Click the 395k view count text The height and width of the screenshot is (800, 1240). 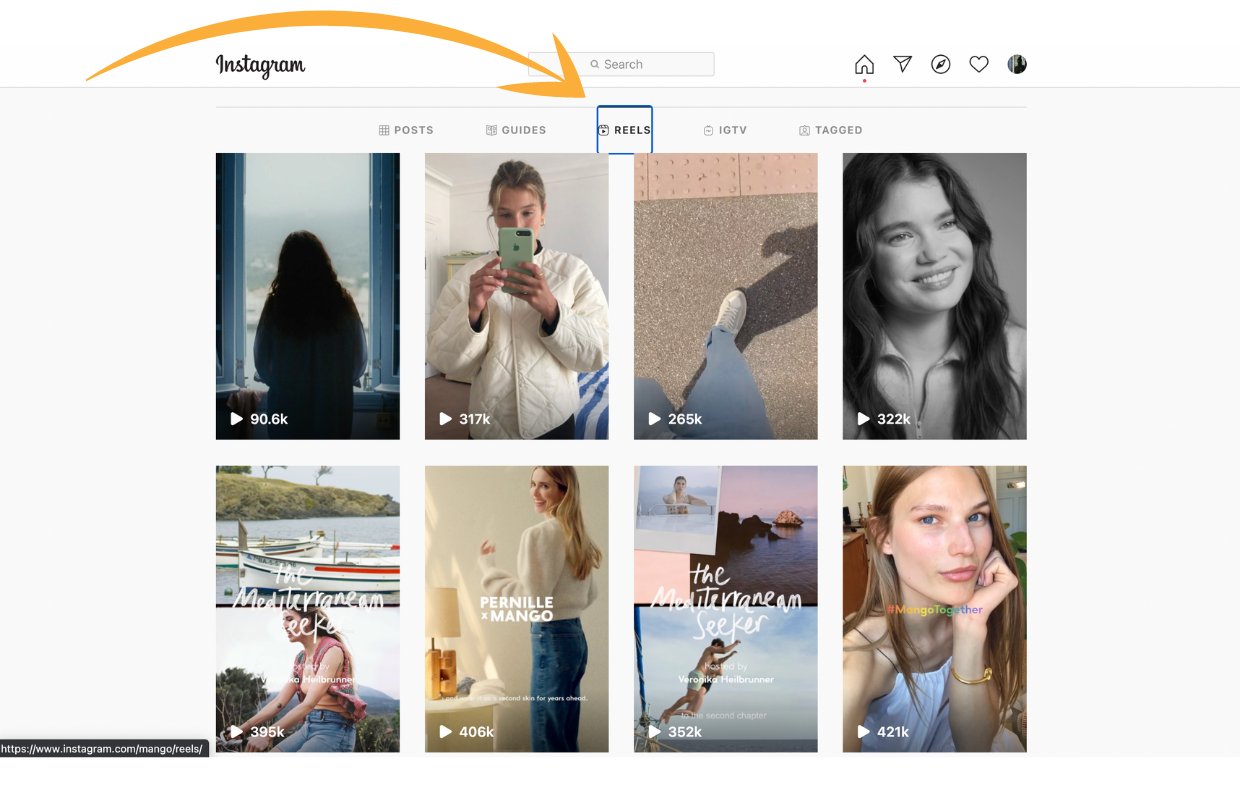click(x=267, y=732)
